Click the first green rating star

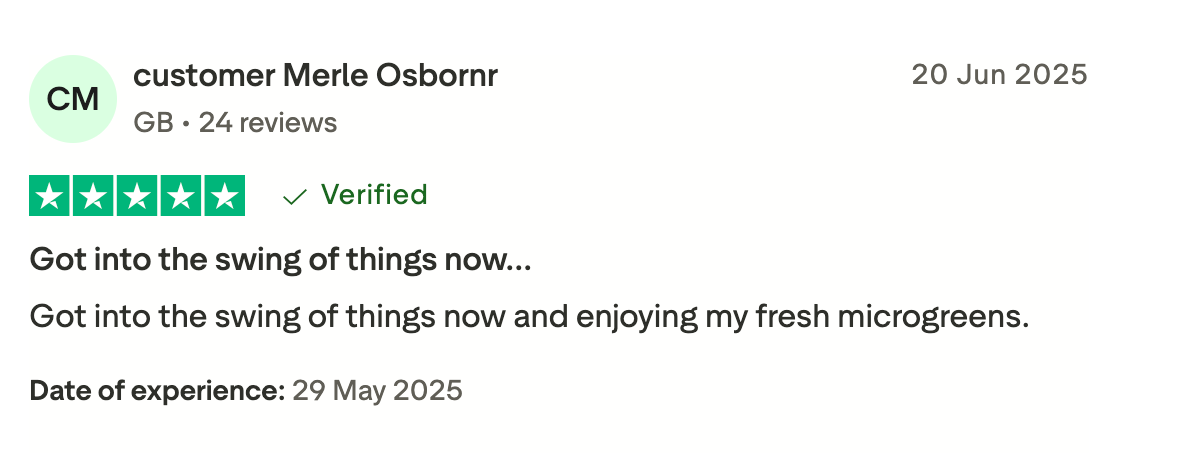click(49, 196)
